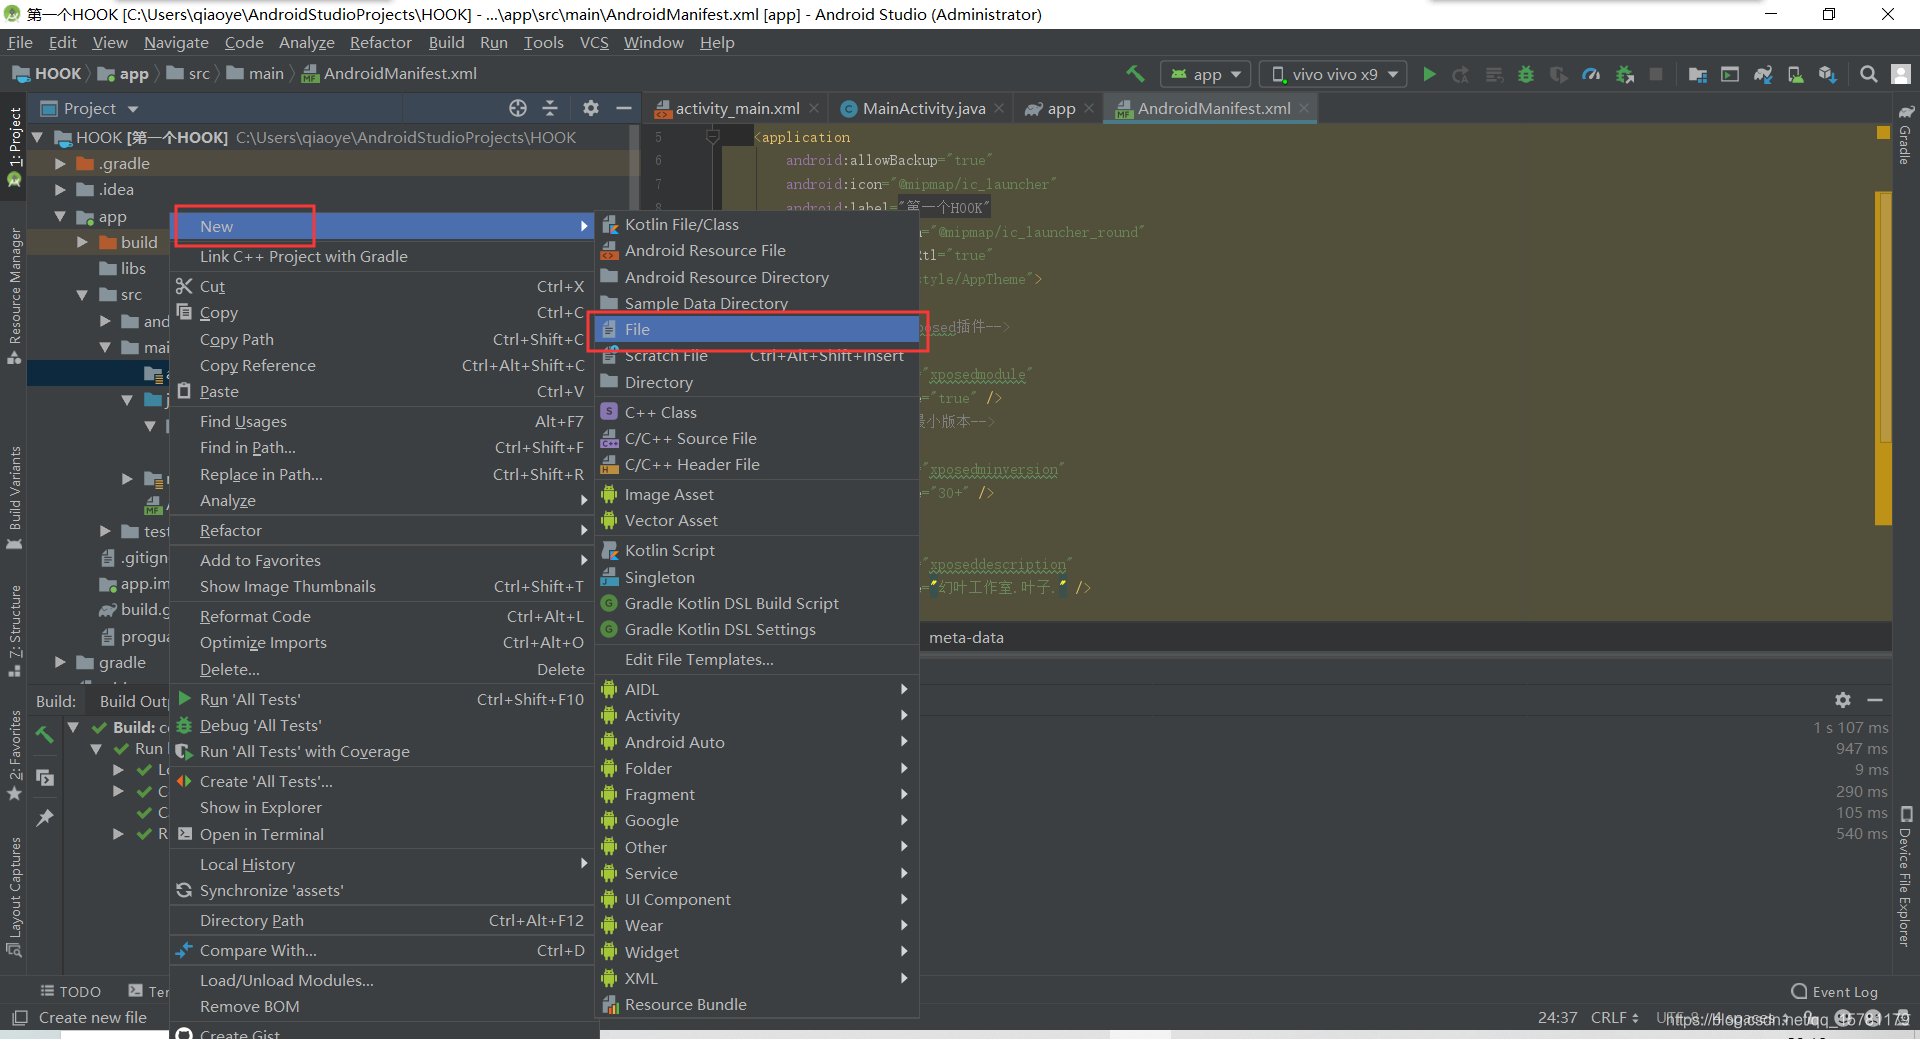Click Collapse All icon in Project panel

coord(550,108)
